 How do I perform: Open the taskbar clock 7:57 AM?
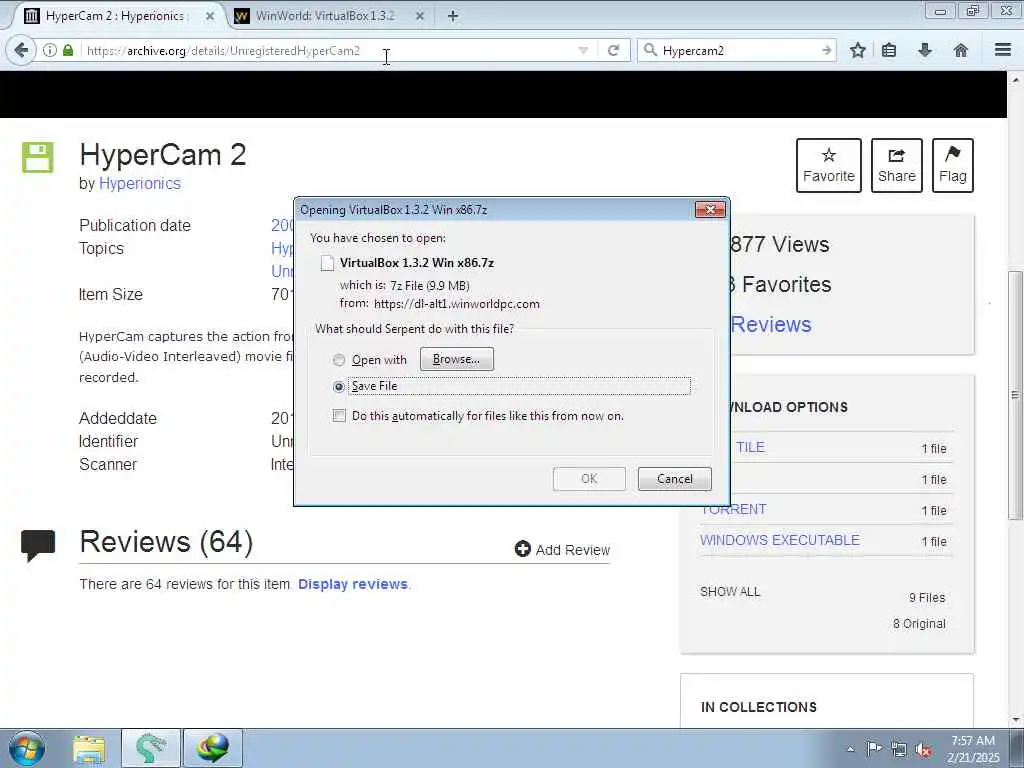pos(973,749)
